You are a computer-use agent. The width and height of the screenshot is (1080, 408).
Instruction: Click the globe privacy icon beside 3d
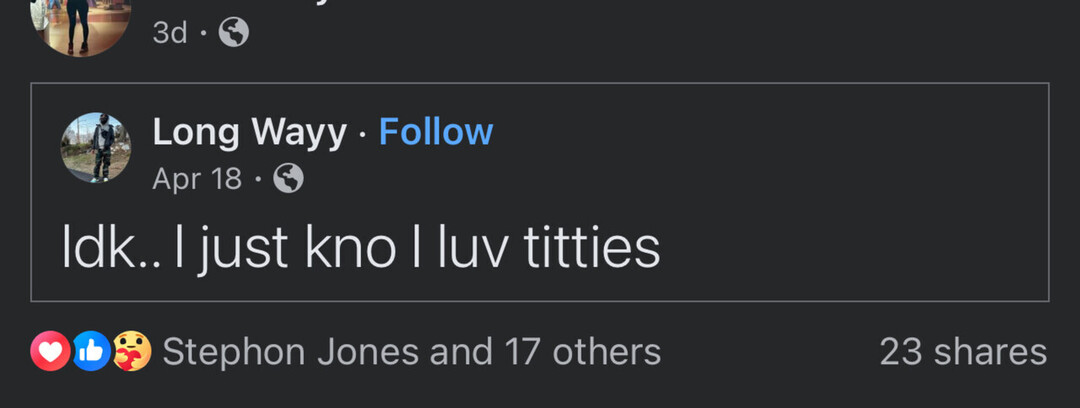(x=233, y=33)
